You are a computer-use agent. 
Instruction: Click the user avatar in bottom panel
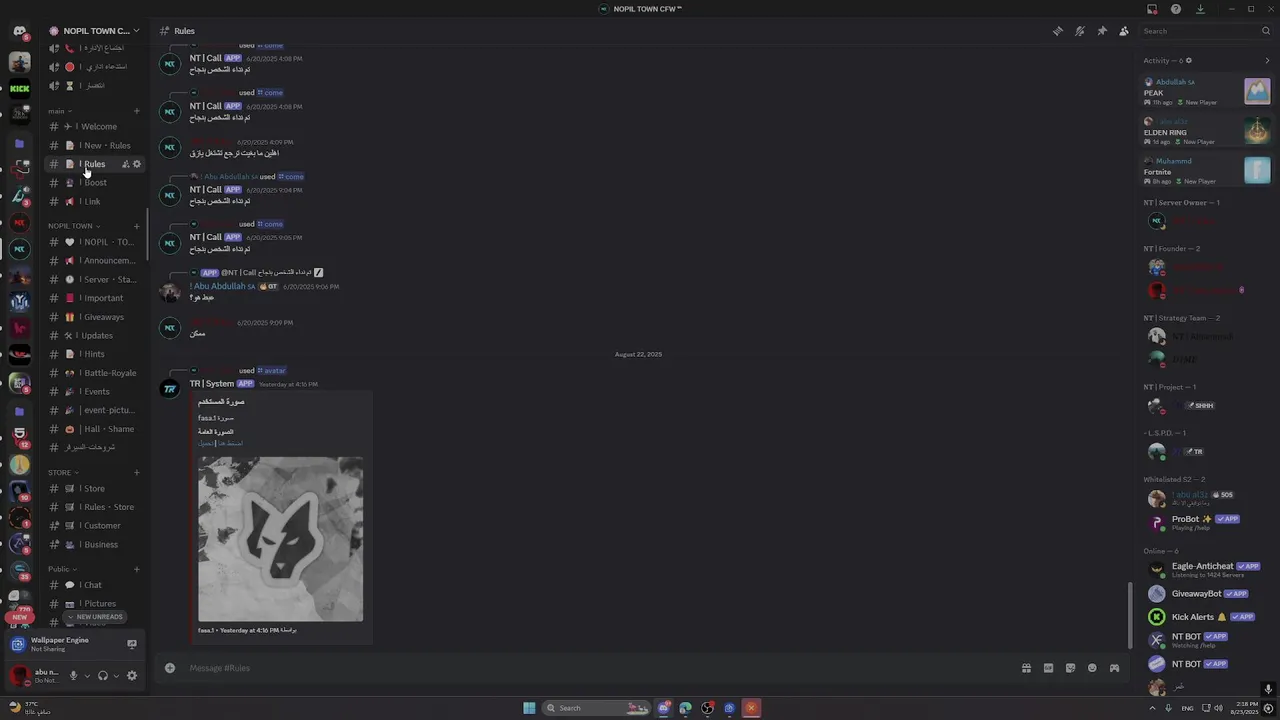[x=19, y=676]
